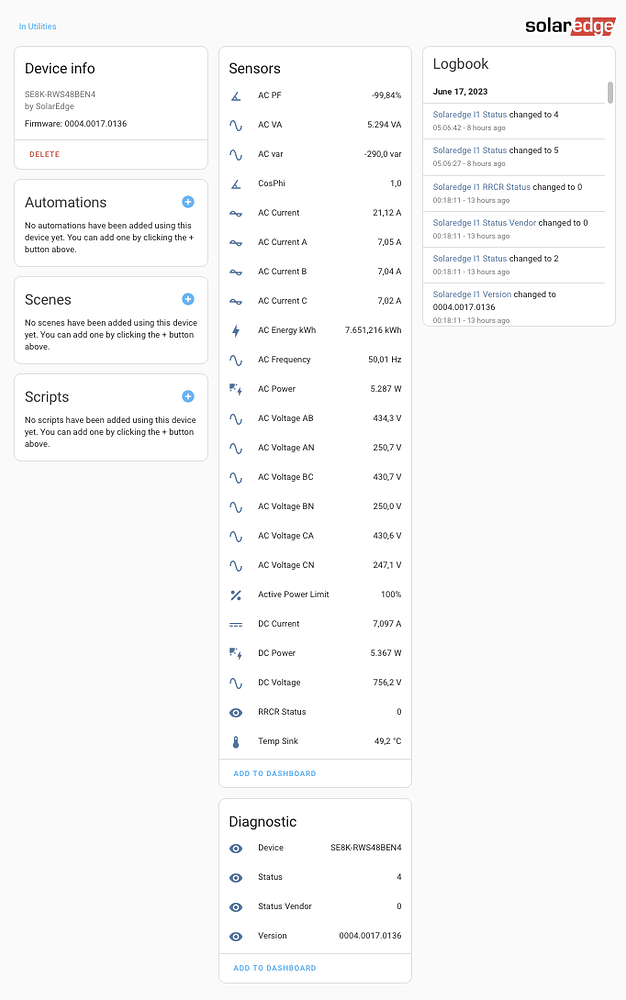The image size is (626, 1000).
Task: Click the percentage icon for Active Power Limit
Action: pyautogui.click(x=235, y=594)
